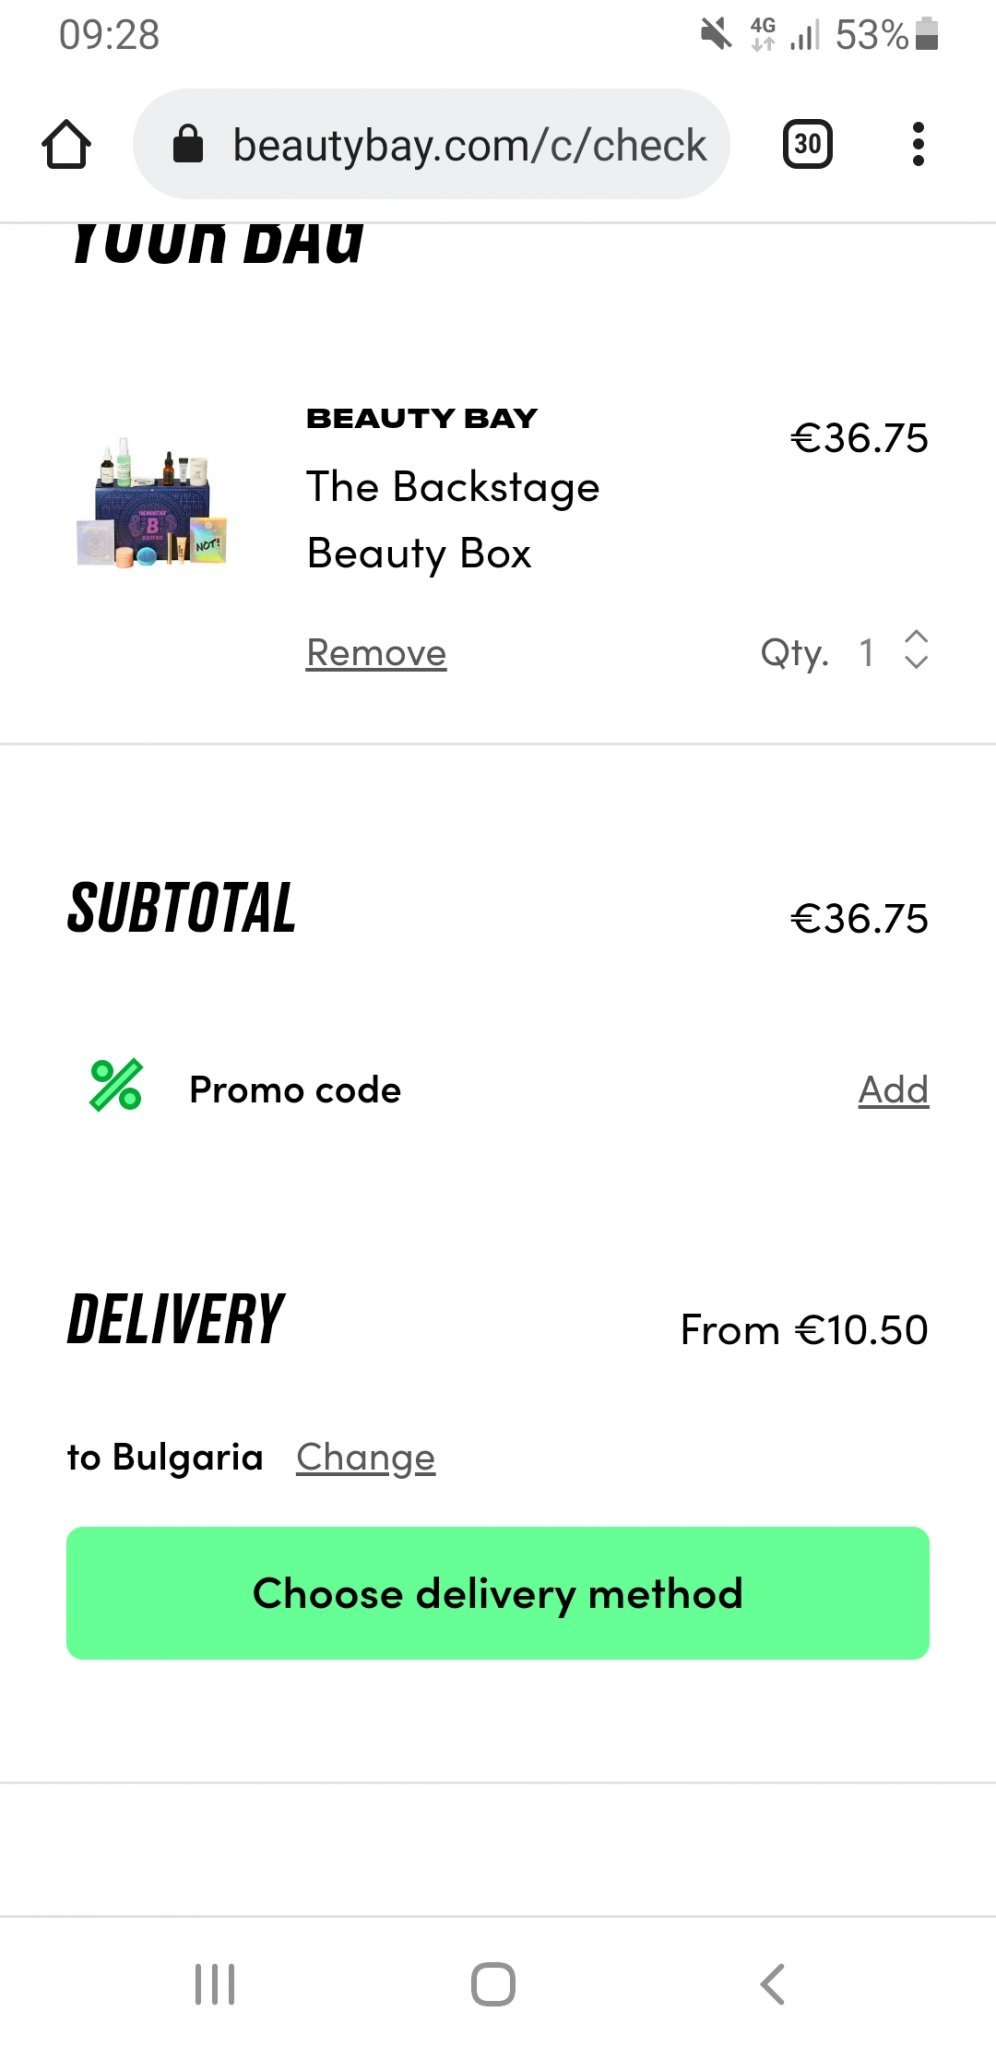Open the tab switcher showing 30 tabs
The image size is (996, 2048).
click(x=807, y=145)
